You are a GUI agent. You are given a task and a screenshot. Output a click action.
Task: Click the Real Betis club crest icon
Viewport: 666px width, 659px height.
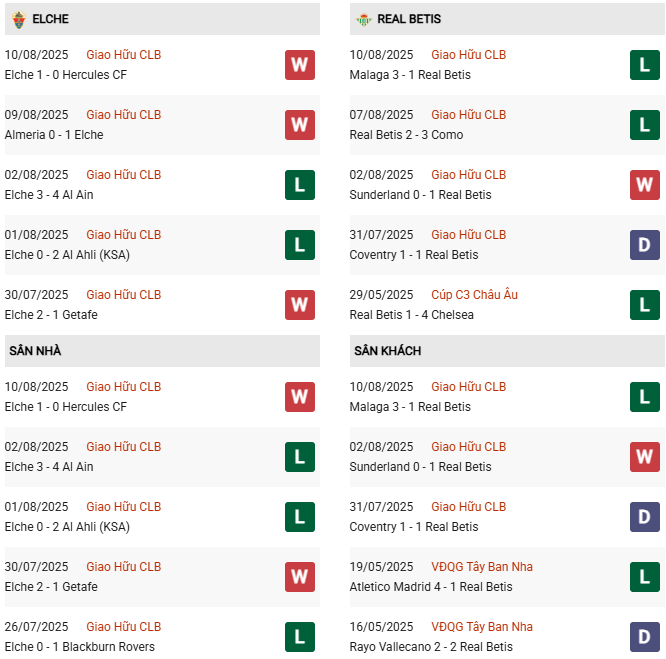364,19
